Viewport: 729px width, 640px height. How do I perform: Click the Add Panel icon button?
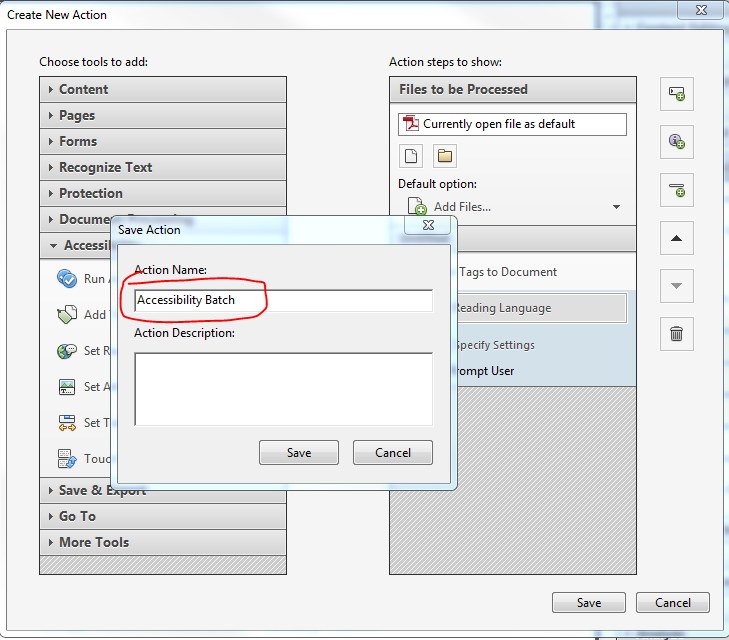[676, 94]
